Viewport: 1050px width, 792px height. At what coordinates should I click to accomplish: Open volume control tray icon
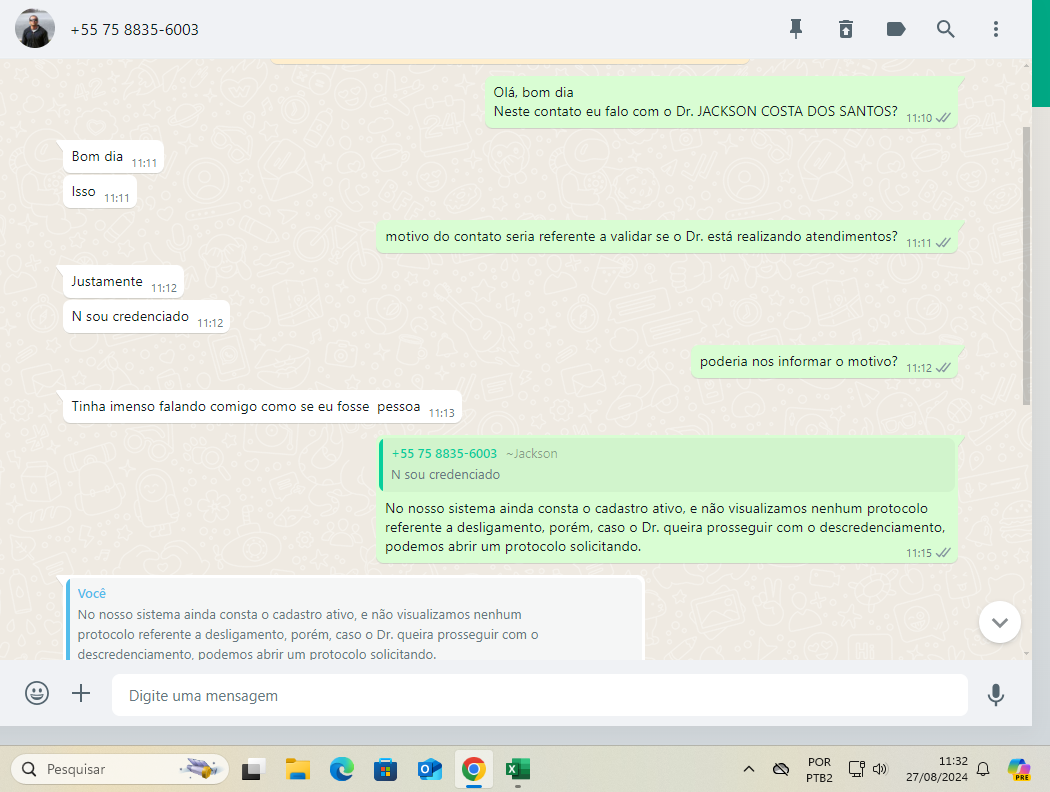pos(880,769)
